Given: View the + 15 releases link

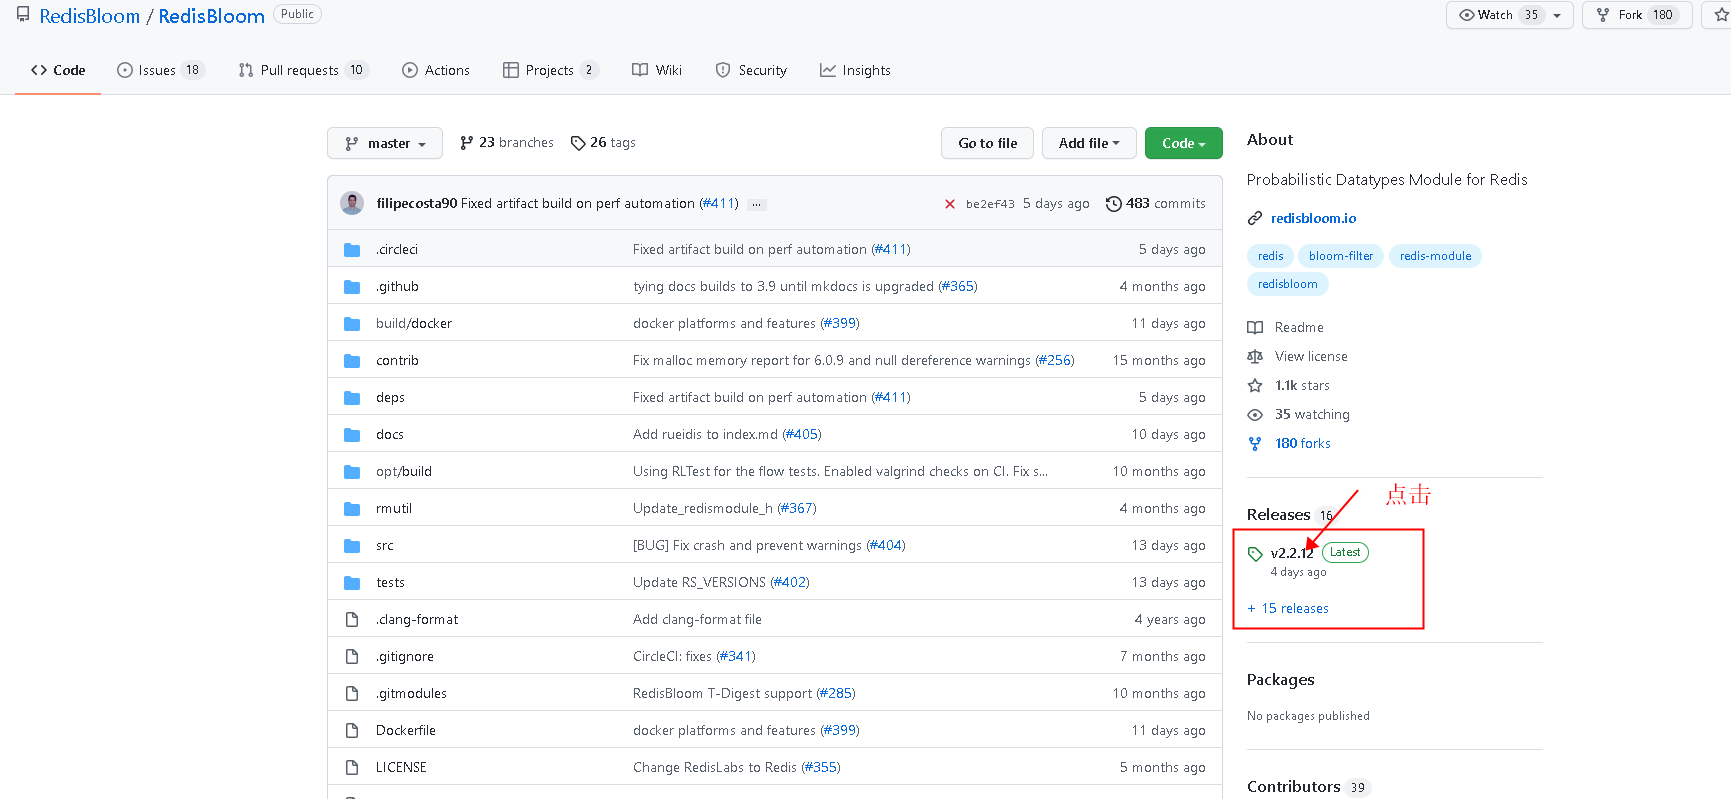Looking at the screenshot, I should coord(1288,609).
